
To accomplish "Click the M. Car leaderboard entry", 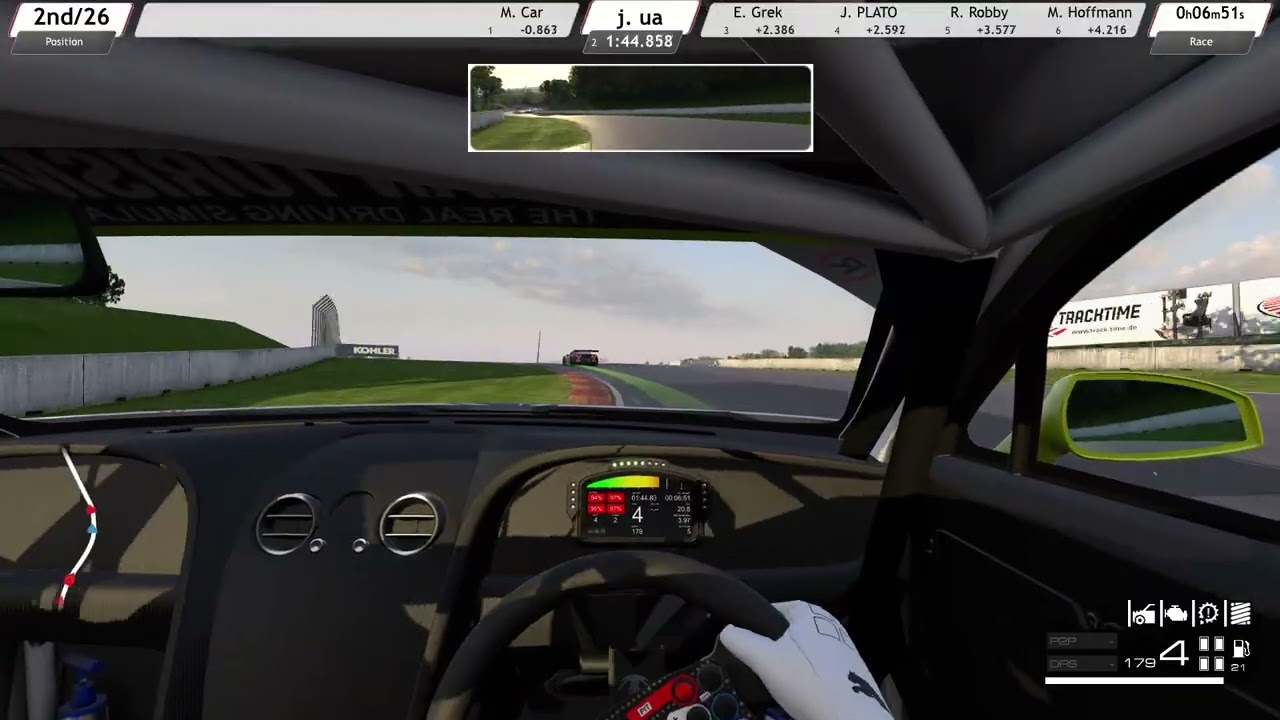I will point(522,20).
